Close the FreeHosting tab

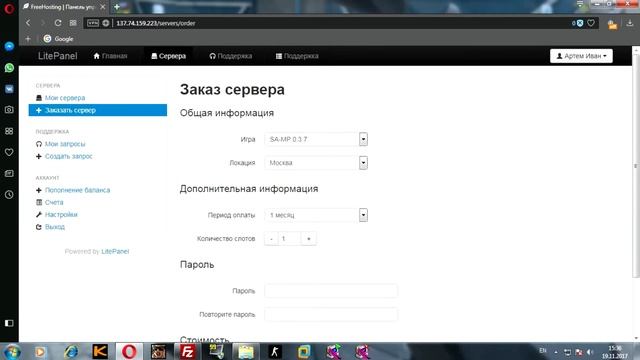(x=103, y=7)
